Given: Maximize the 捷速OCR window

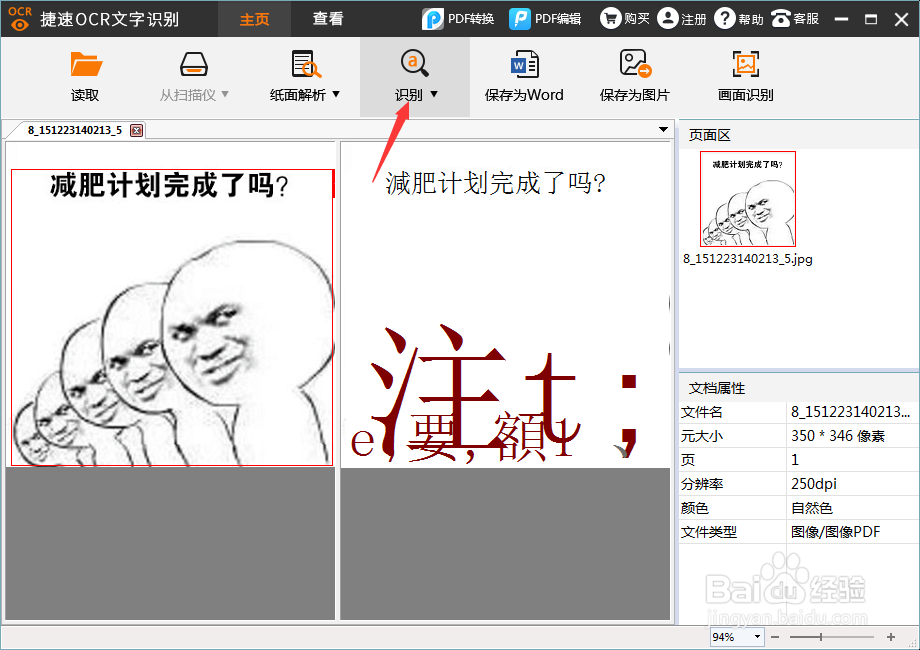Looking at the screenshot, I should (x=871, y=19).
